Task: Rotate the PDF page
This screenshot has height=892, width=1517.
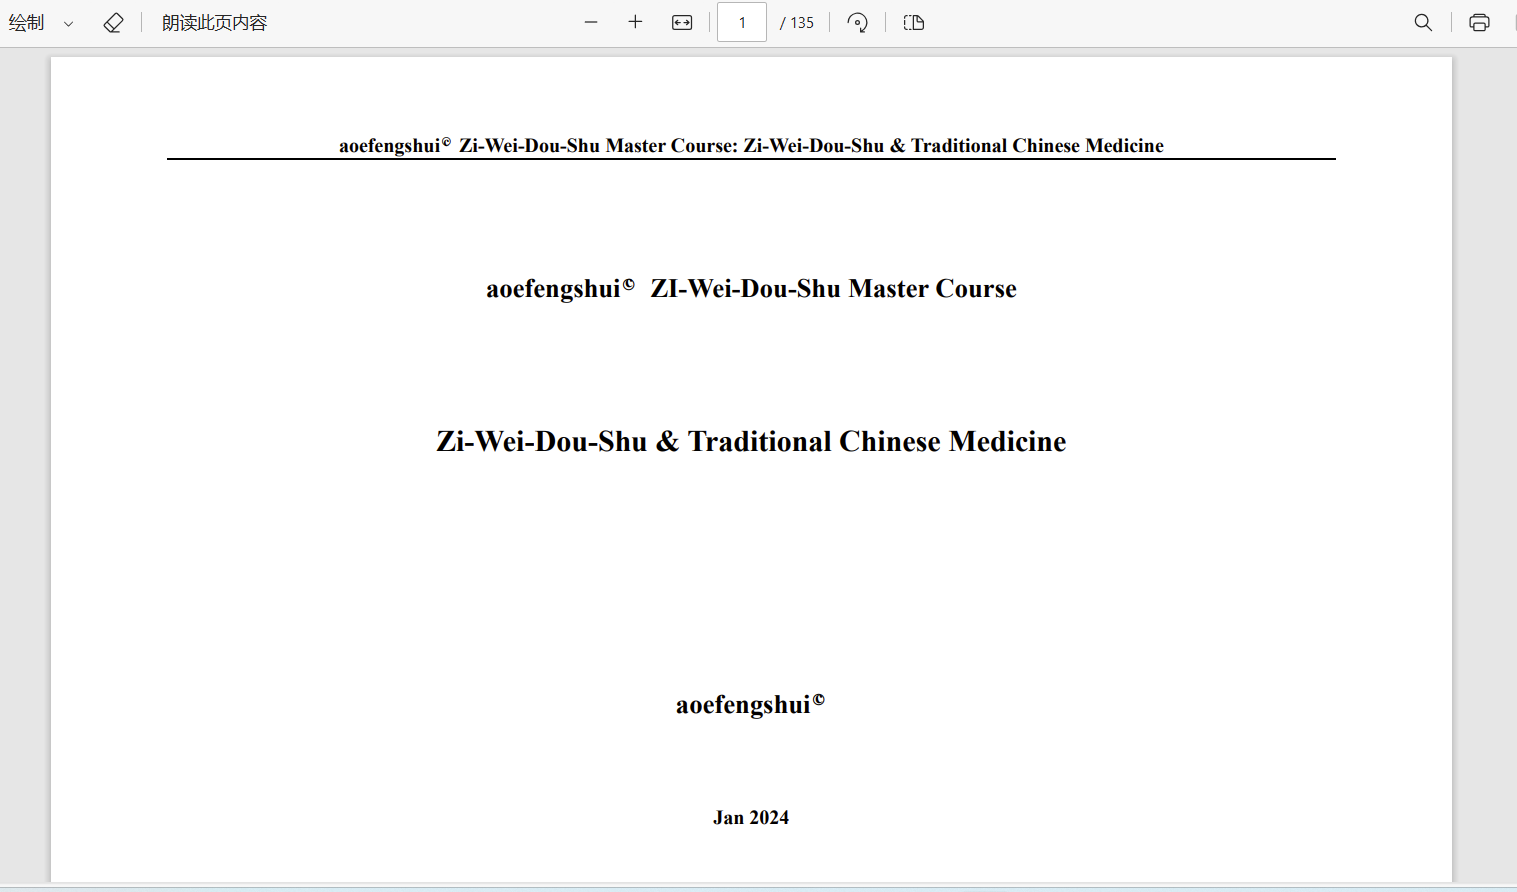Action: point(857,22)
